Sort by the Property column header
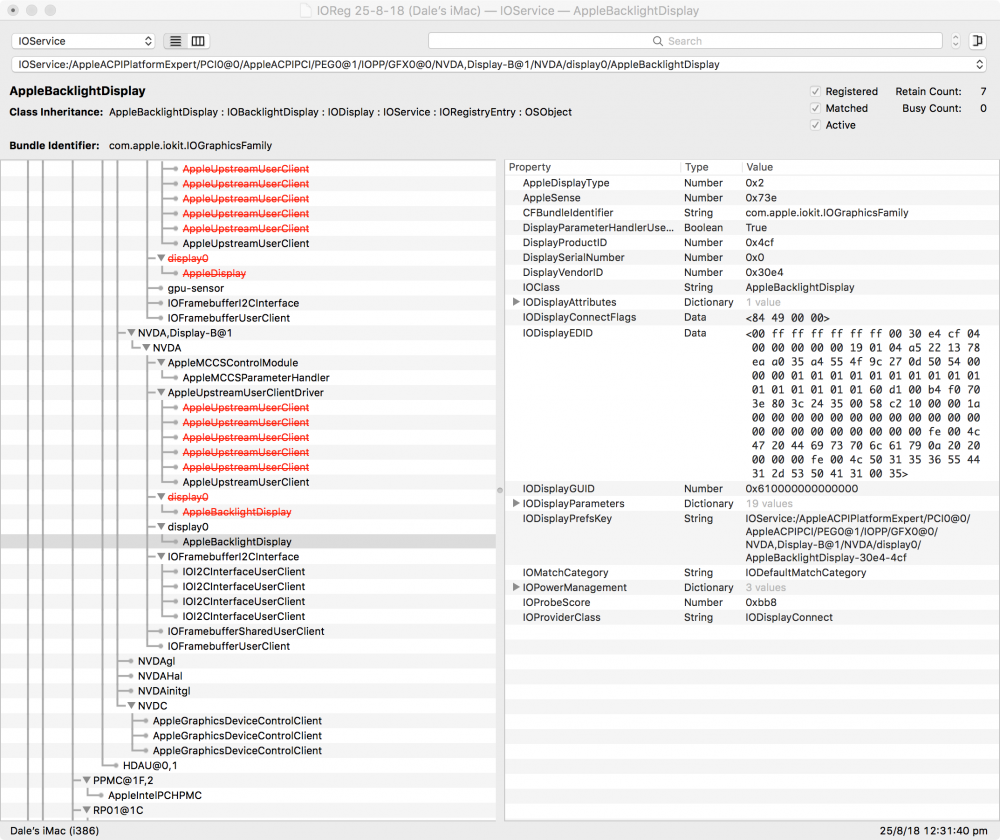This screenshot has width=1000, height=840. 592,167
